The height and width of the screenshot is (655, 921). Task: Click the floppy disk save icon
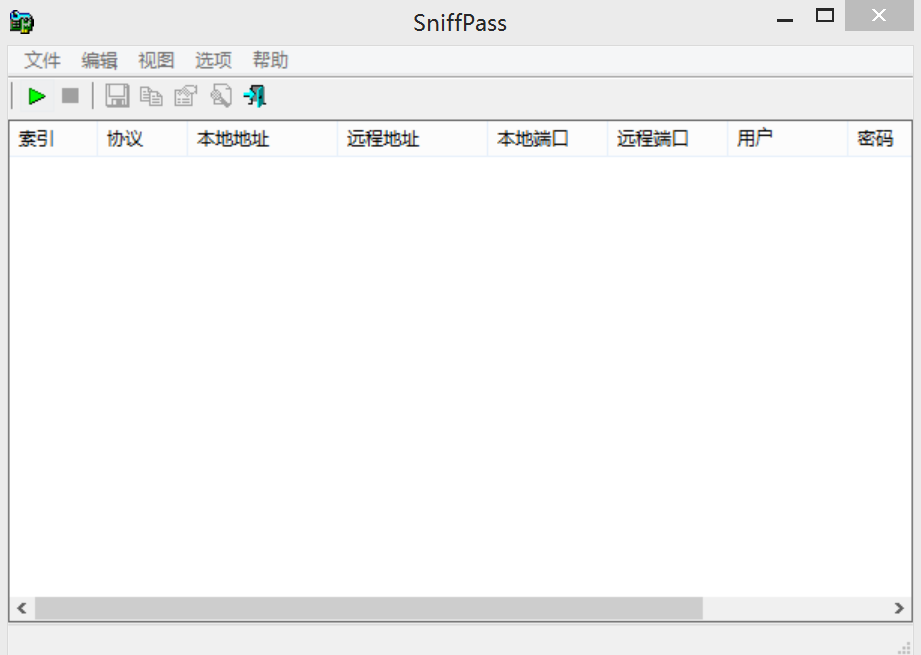117,96
